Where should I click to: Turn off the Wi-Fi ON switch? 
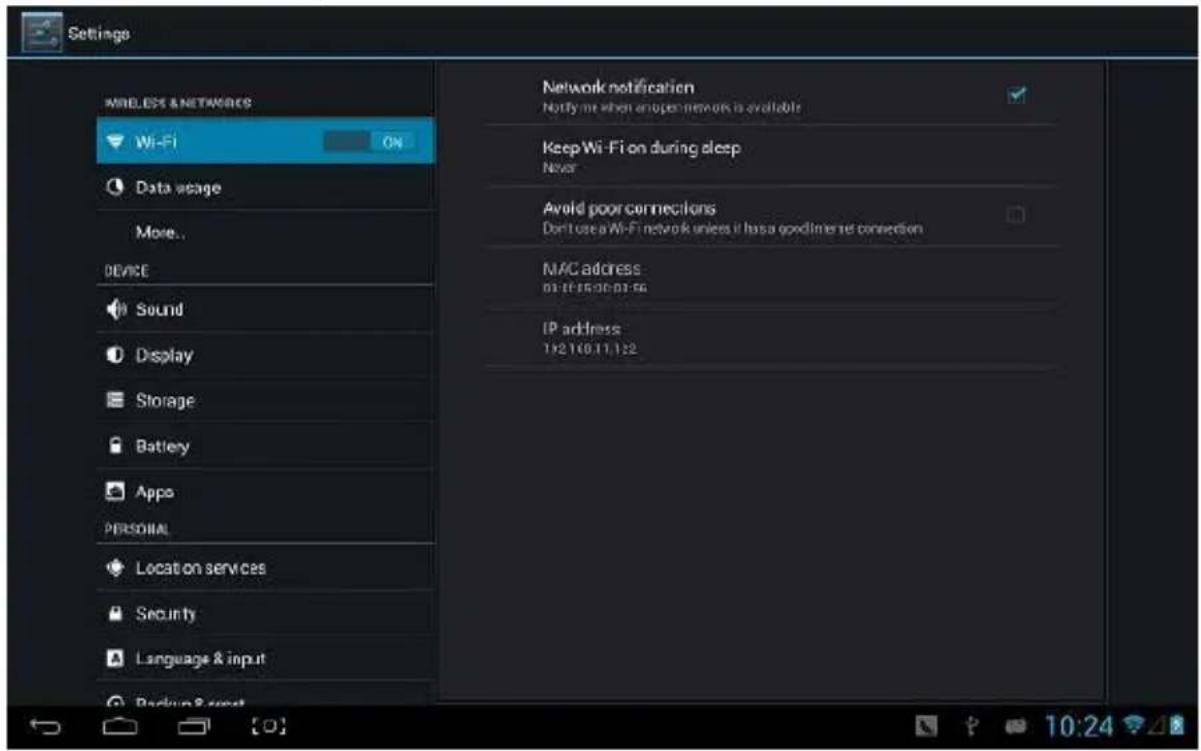click(x=367, y=142)
